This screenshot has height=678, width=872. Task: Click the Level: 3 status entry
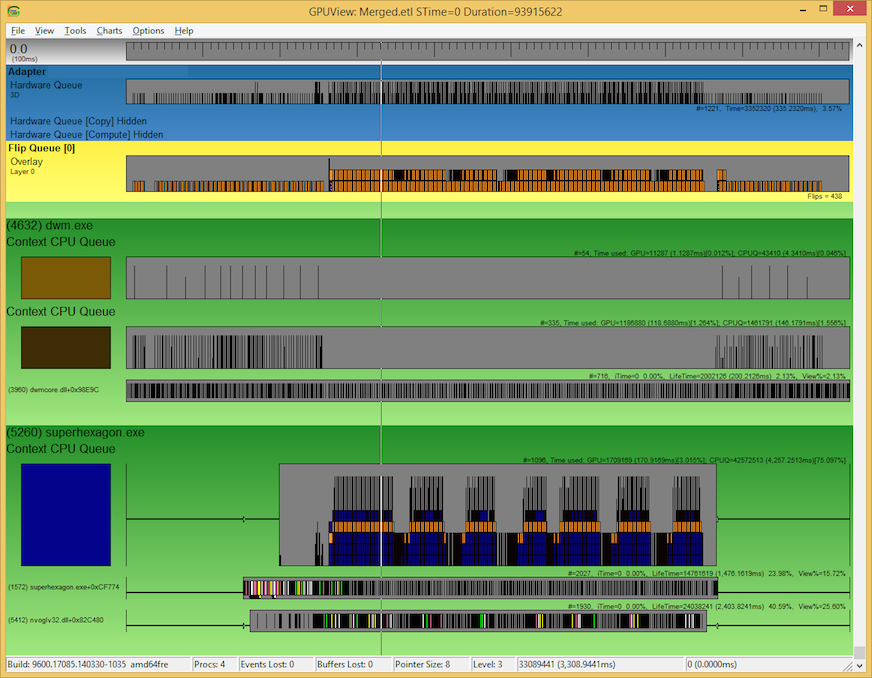pyautogui.click(x=488, y=664)
